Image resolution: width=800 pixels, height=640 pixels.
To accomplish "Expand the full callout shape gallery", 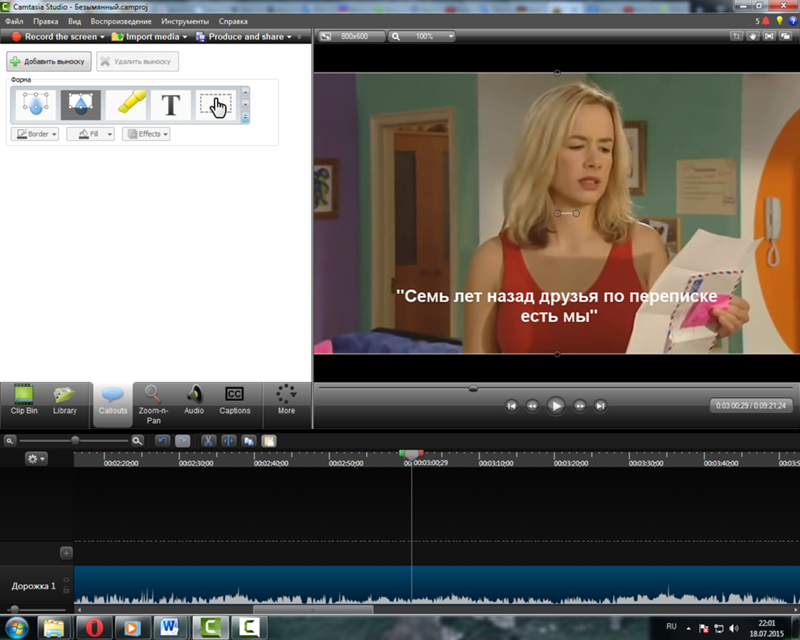I will tap(245, 118).
